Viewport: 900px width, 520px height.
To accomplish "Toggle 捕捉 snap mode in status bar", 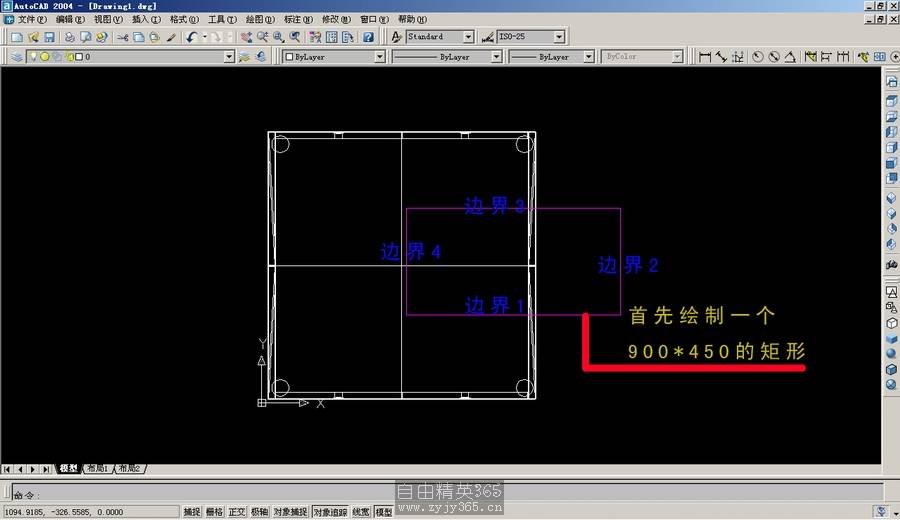I will point(191,512).
